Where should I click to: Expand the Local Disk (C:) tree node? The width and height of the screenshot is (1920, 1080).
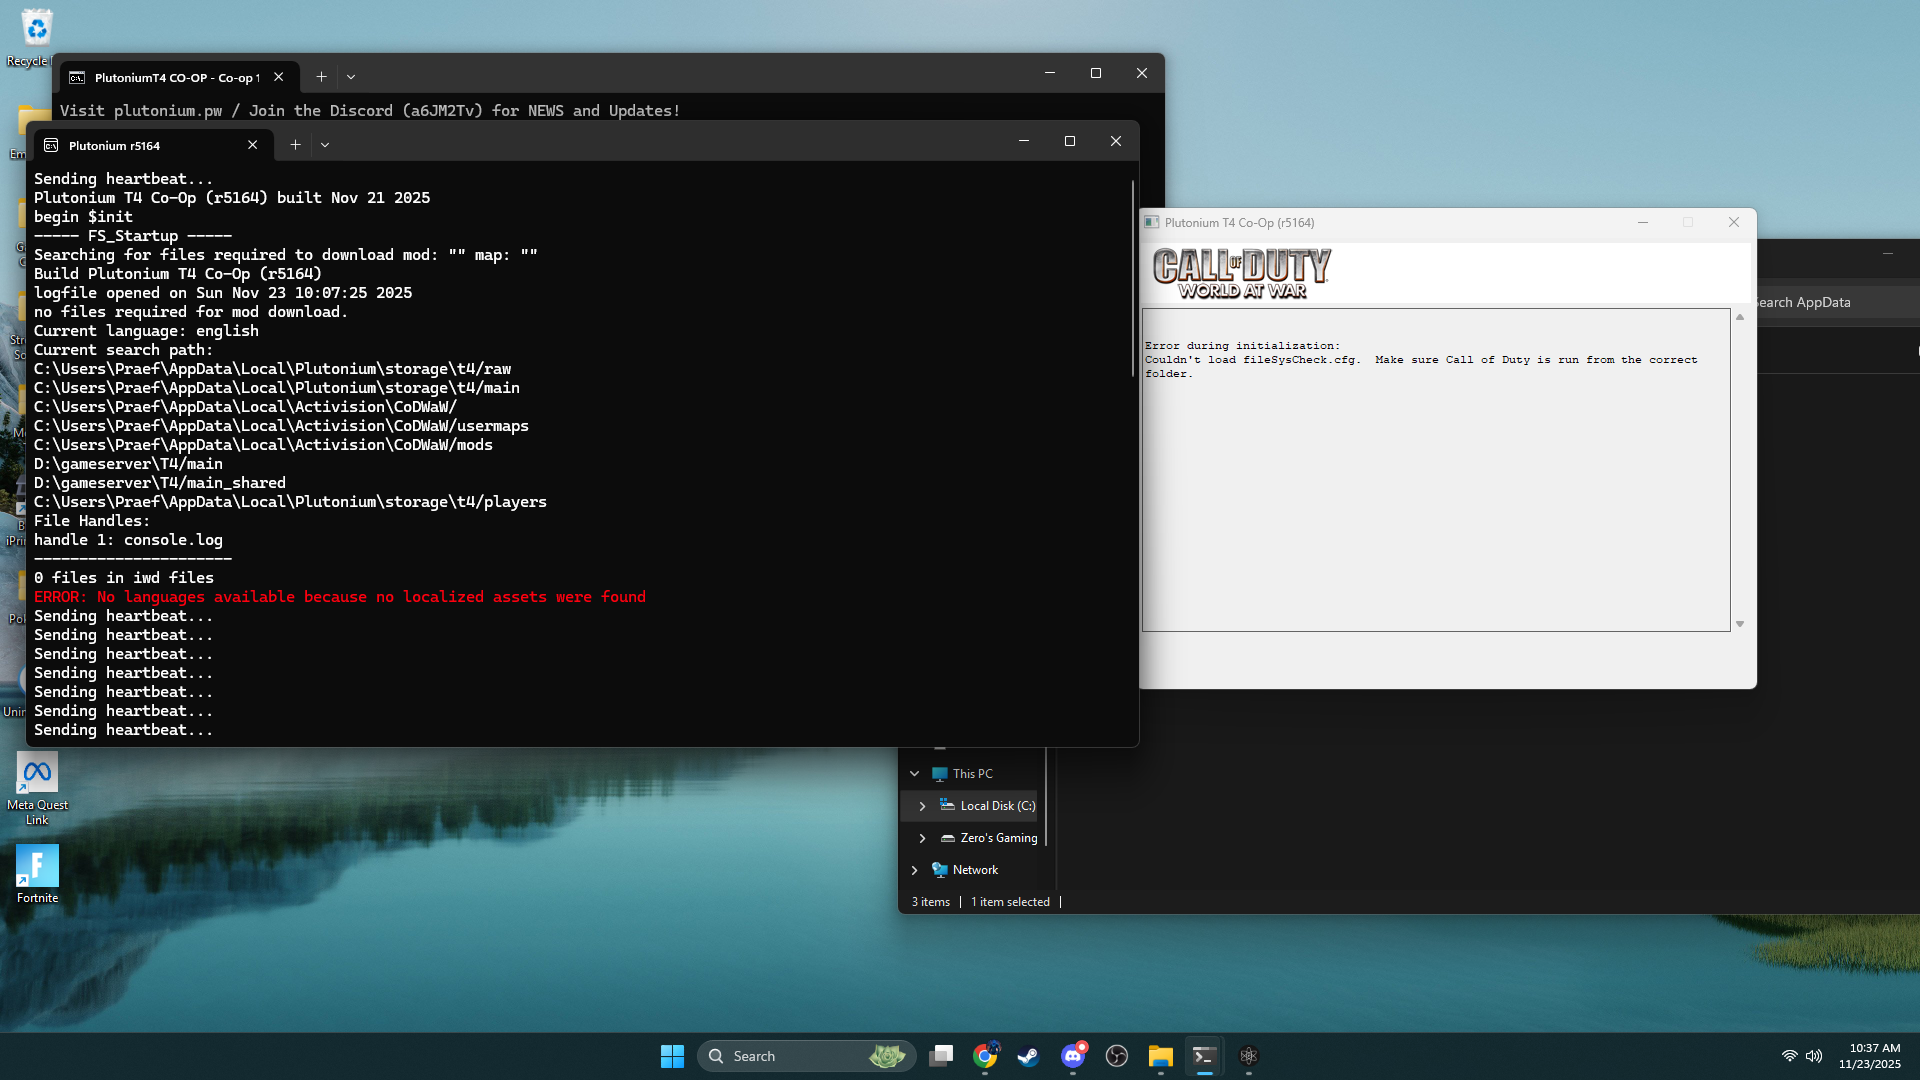[x=922, y=806]
